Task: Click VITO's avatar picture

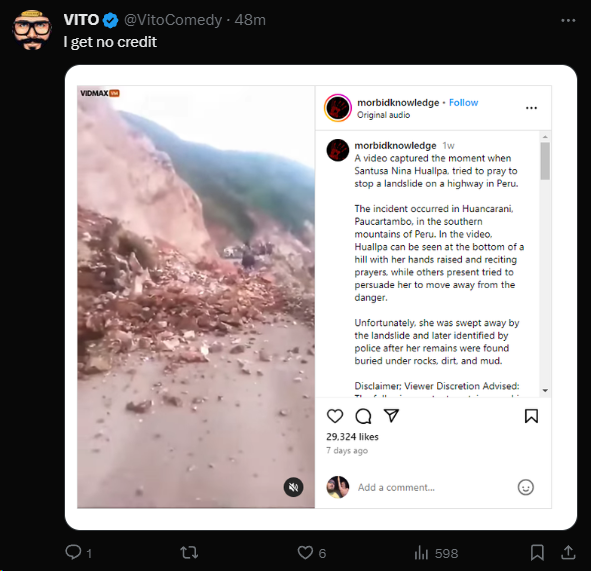Action: coord(32,30)
